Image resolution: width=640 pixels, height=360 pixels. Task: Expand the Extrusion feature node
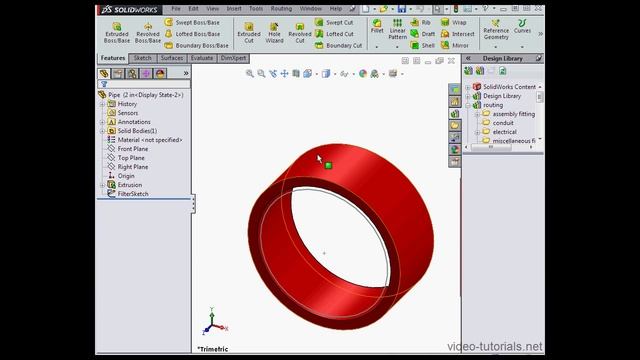[x=102, y=185]
